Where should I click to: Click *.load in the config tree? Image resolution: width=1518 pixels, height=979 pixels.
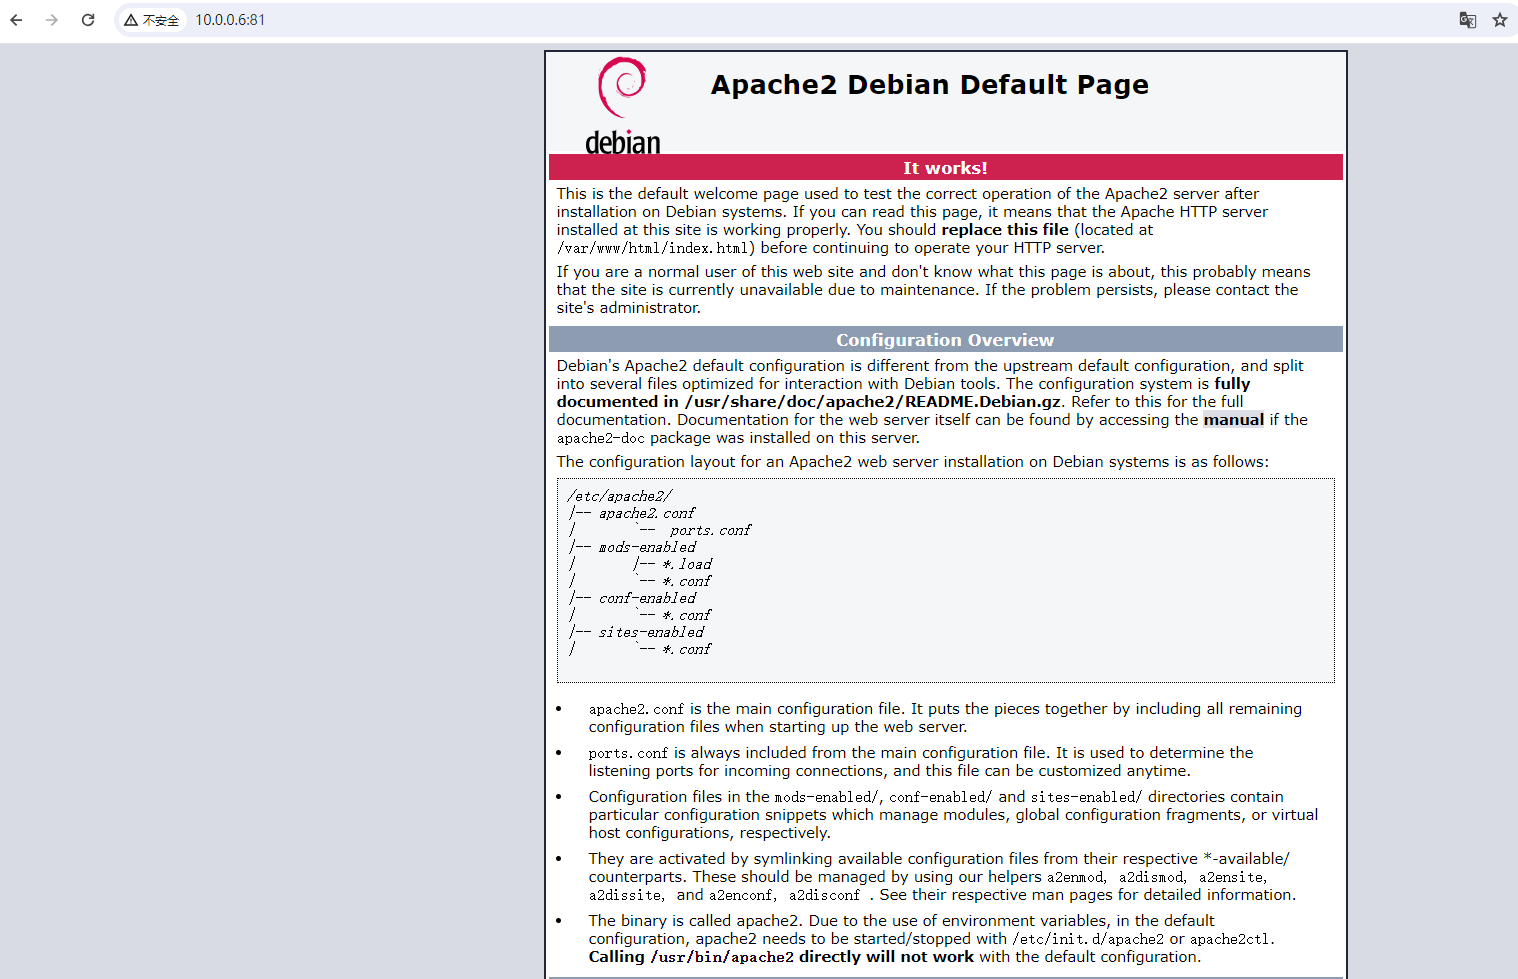tap(687, 564)
